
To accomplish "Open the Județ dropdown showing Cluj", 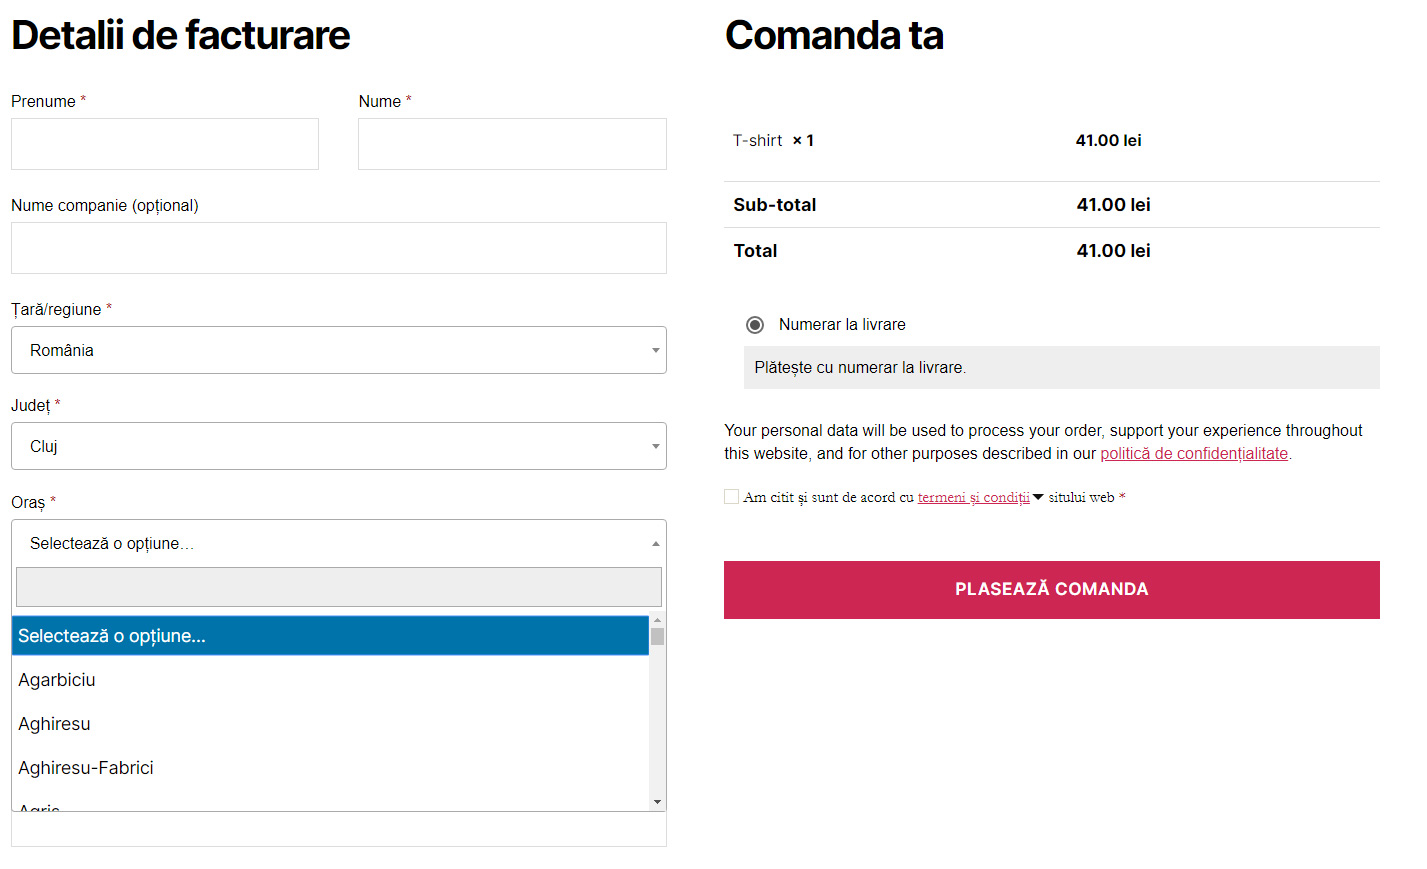I will 338,446.
